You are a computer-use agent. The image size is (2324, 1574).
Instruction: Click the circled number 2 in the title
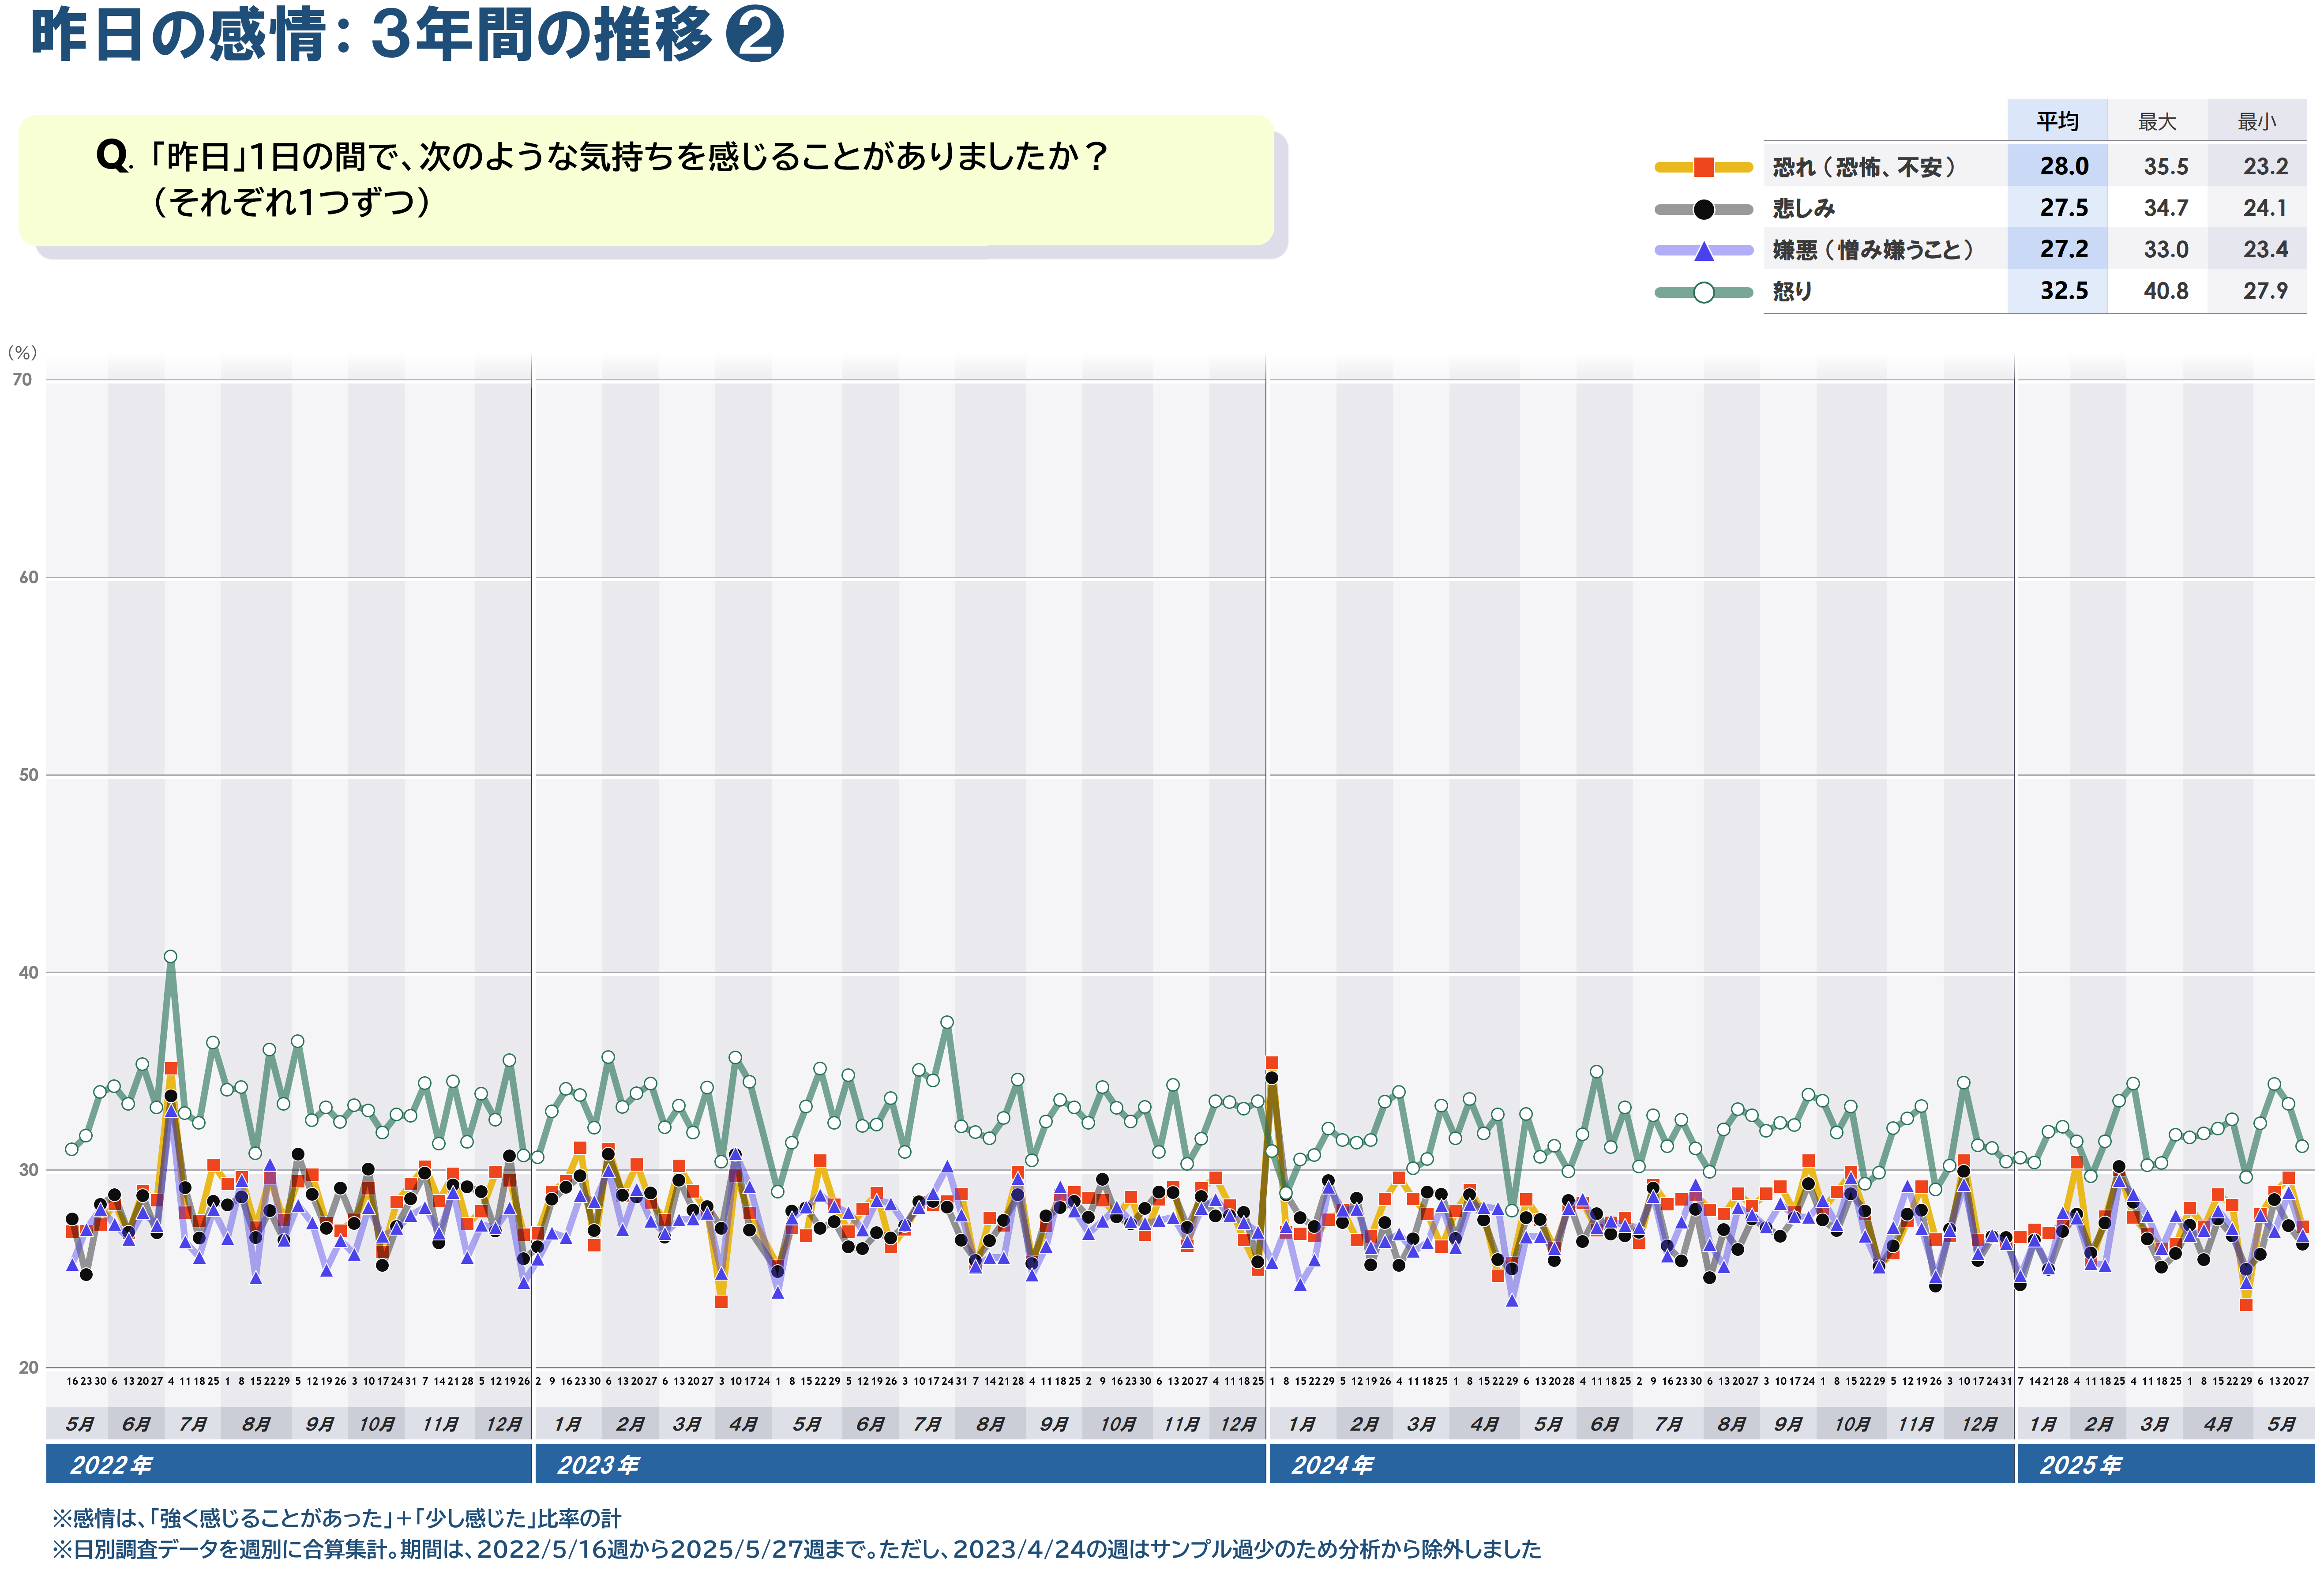(x=754, y=35)
